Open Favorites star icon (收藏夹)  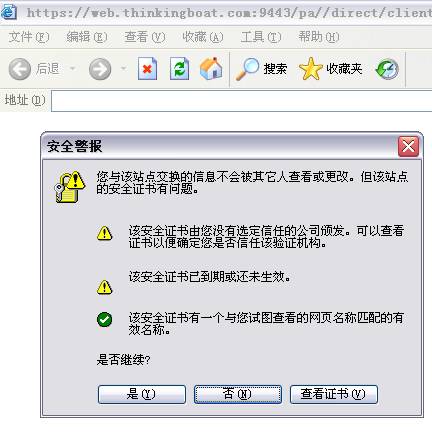(x=311, y=69)
